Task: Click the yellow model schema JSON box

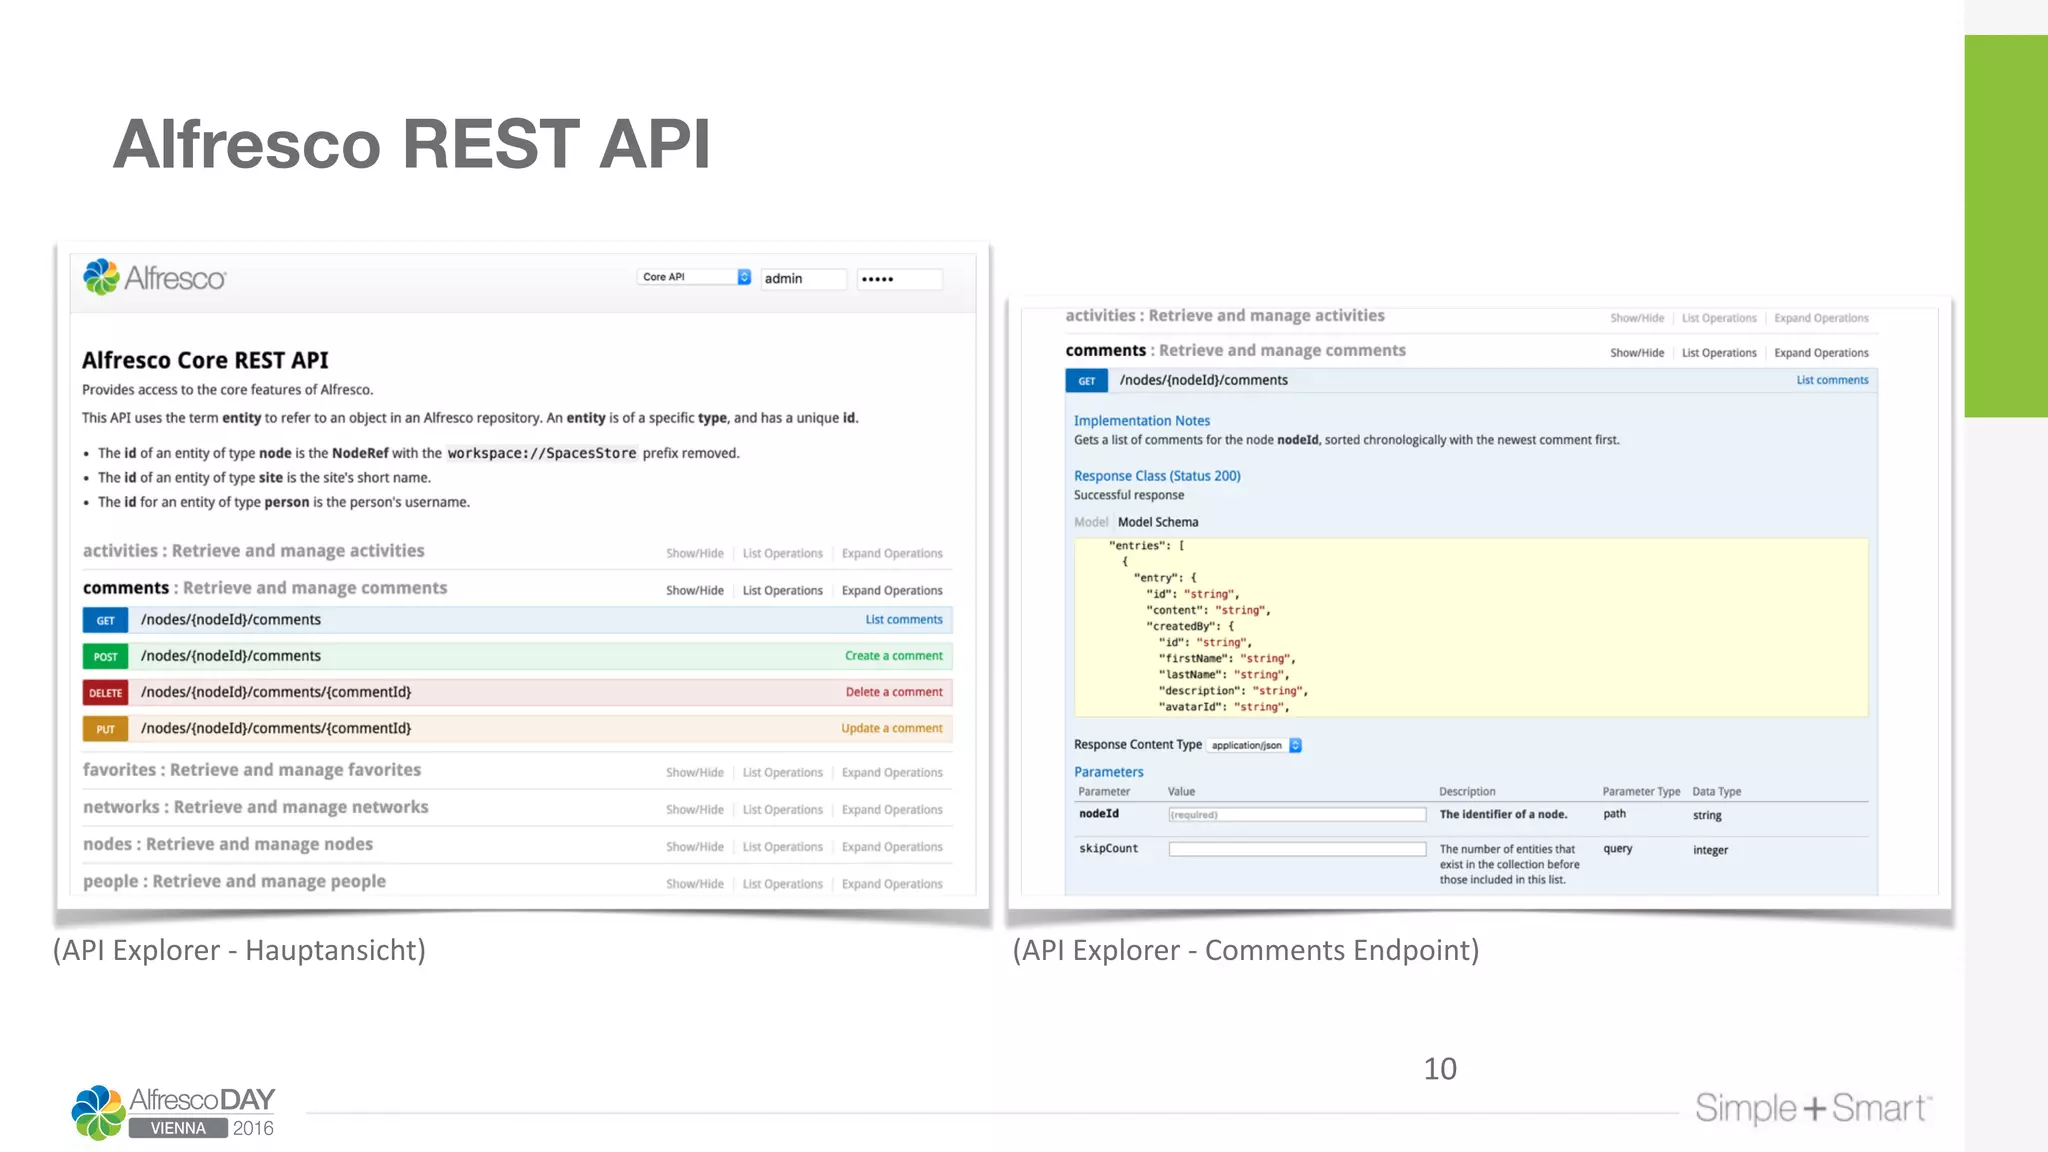Action: click(x=1471, y=627)
